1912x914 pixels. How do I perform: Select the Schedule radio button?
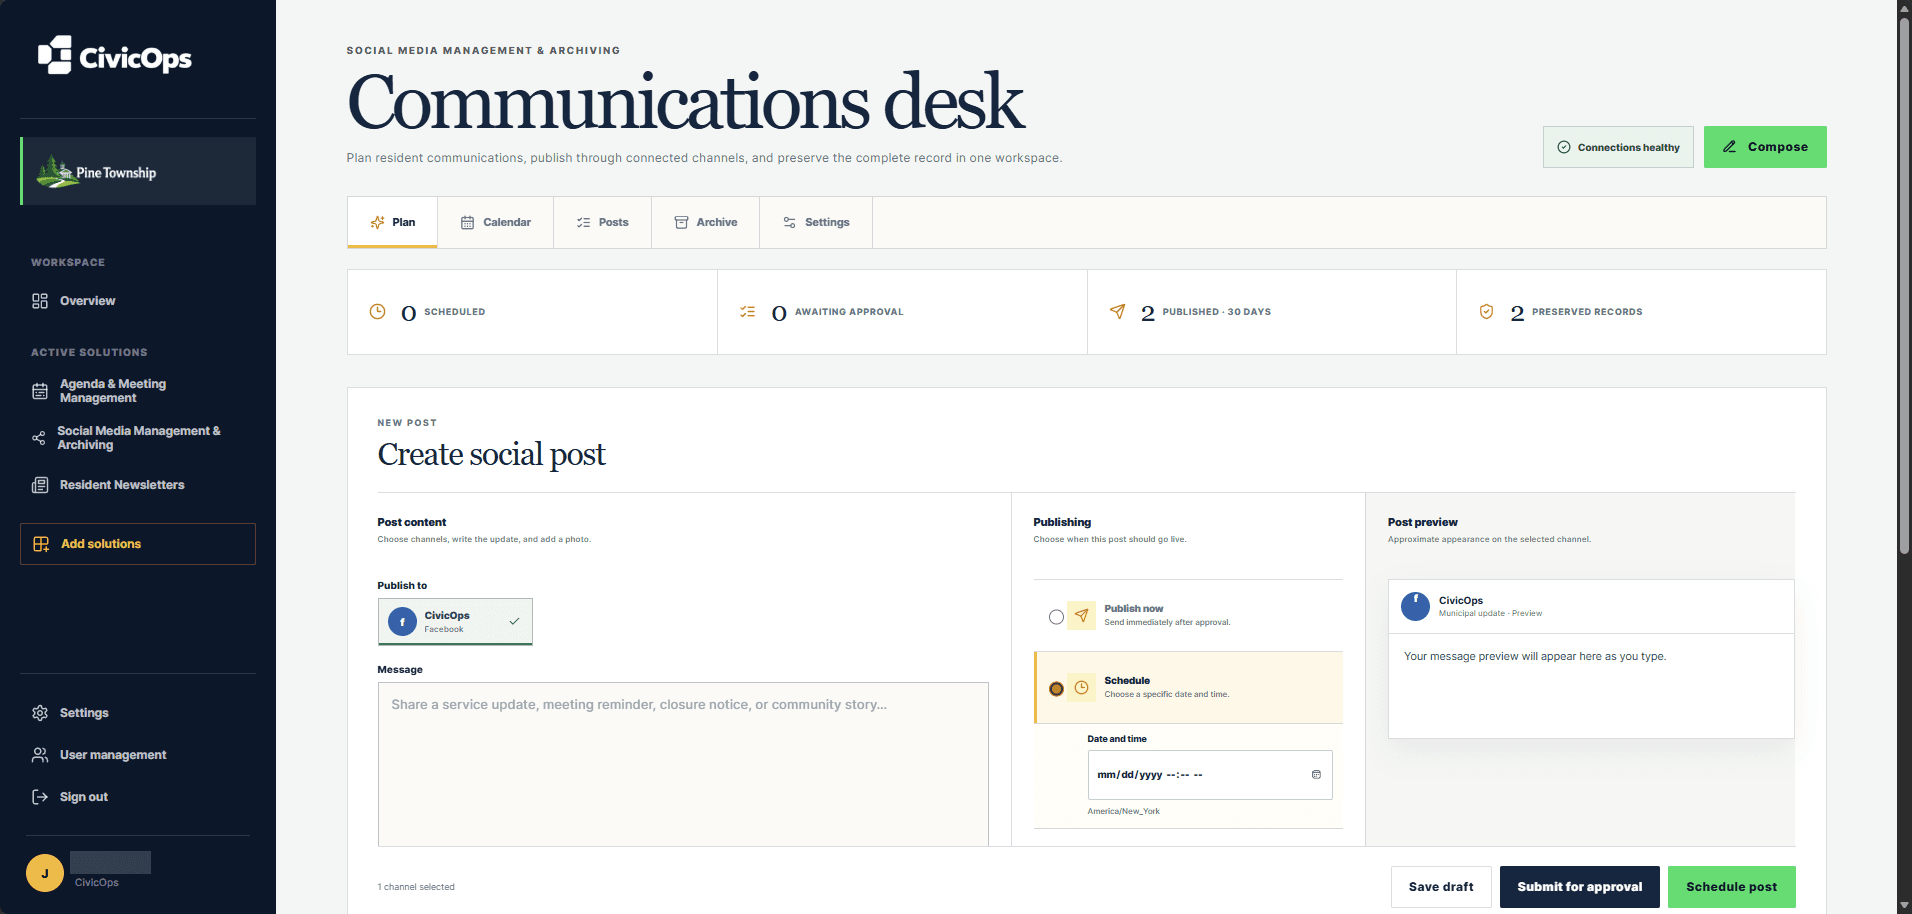[x=1056, y=689]
